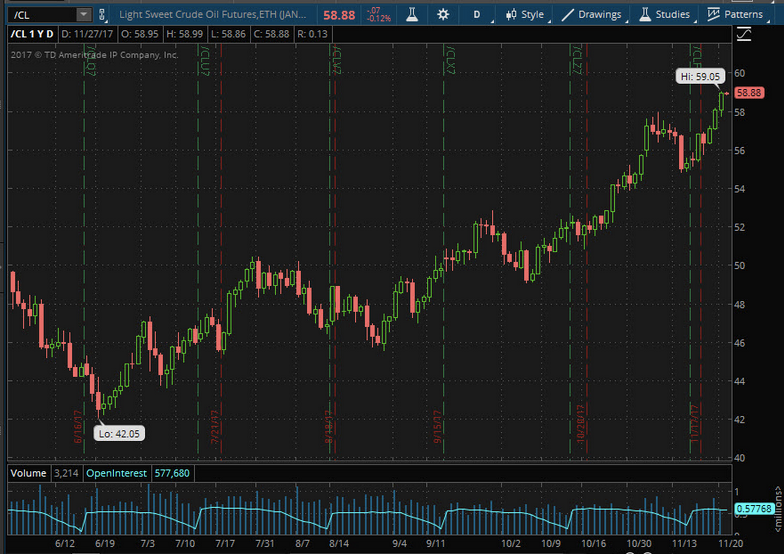Image resolution: width=784 pixels, height=554 pixels.
Task: Click the 11/17/17 expiration marker label
Action: pyautogui.click(x=694, y=424)
